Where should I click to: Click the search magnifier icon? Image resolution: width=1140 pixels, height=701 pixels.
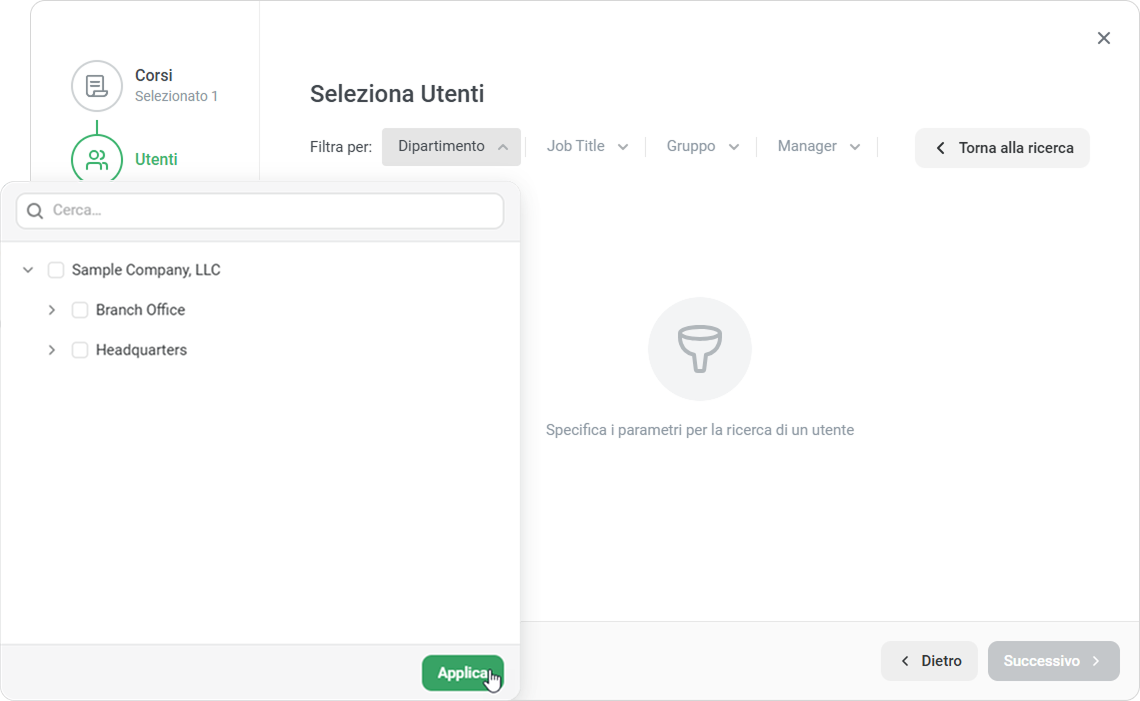[35, 211]
